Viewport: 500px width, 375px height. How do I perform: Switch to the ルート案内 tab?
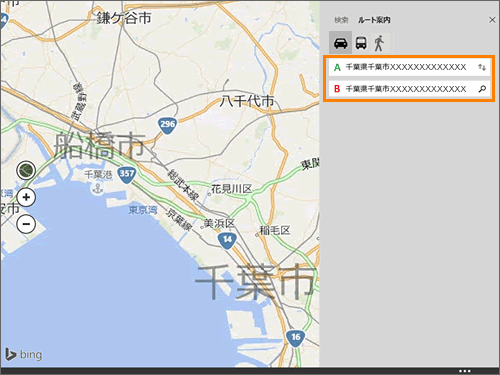click(x=374, y=20)
